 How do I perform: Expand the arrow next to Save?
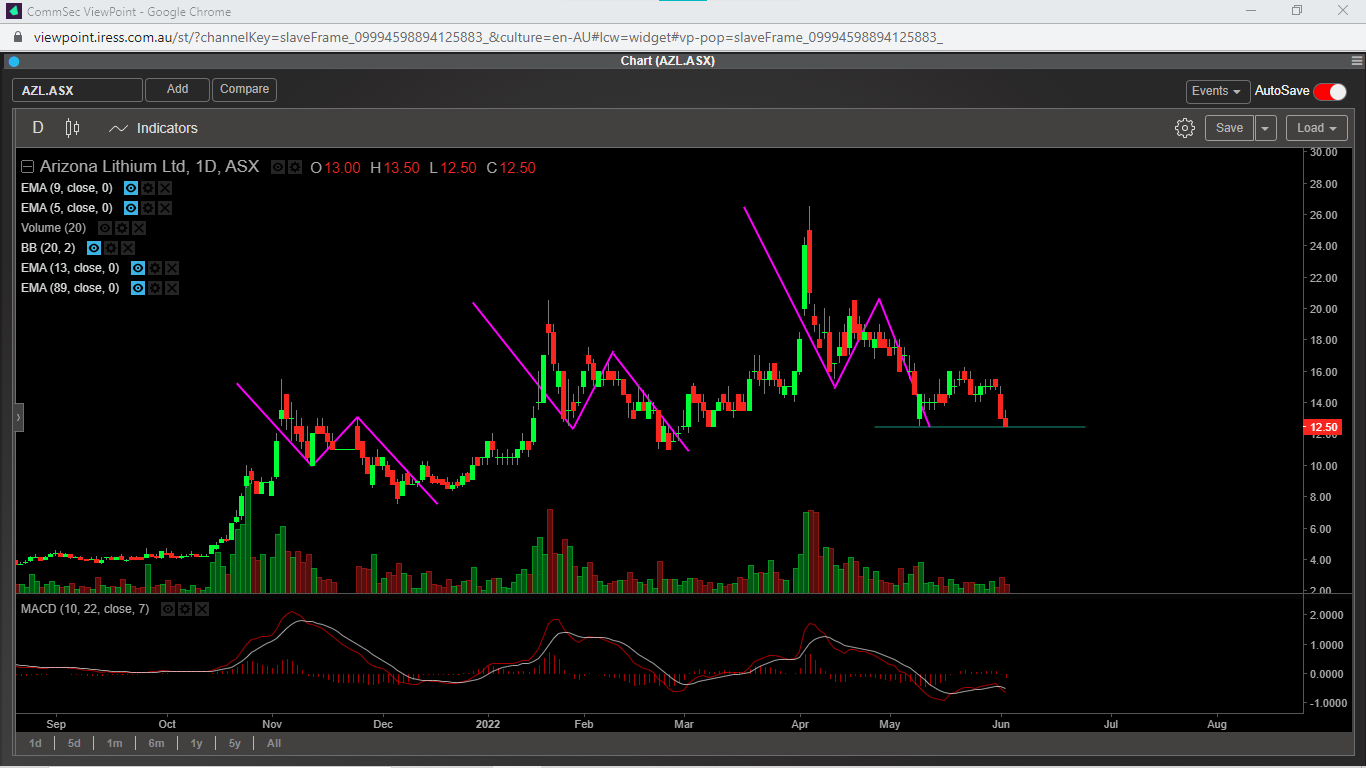click(x=1266, y=128)
